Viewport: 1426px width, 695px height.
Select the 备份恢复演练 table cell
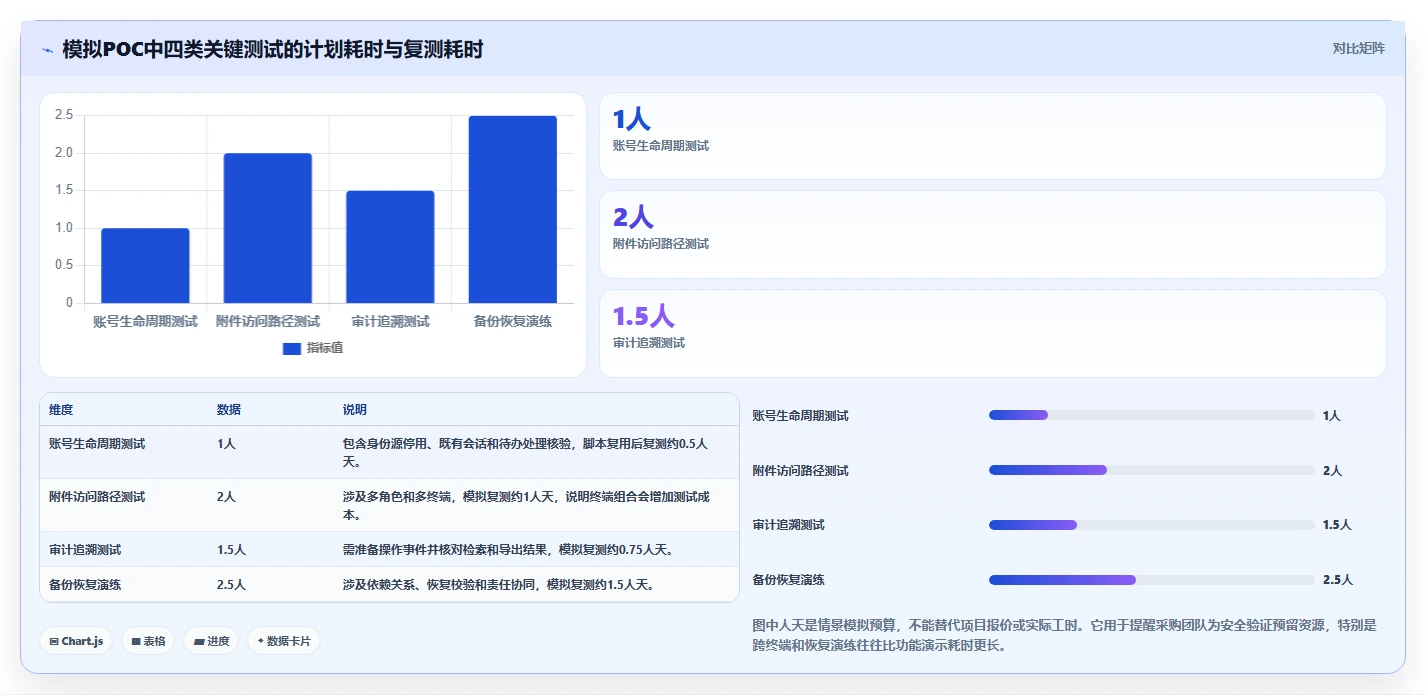click(85, 584)
